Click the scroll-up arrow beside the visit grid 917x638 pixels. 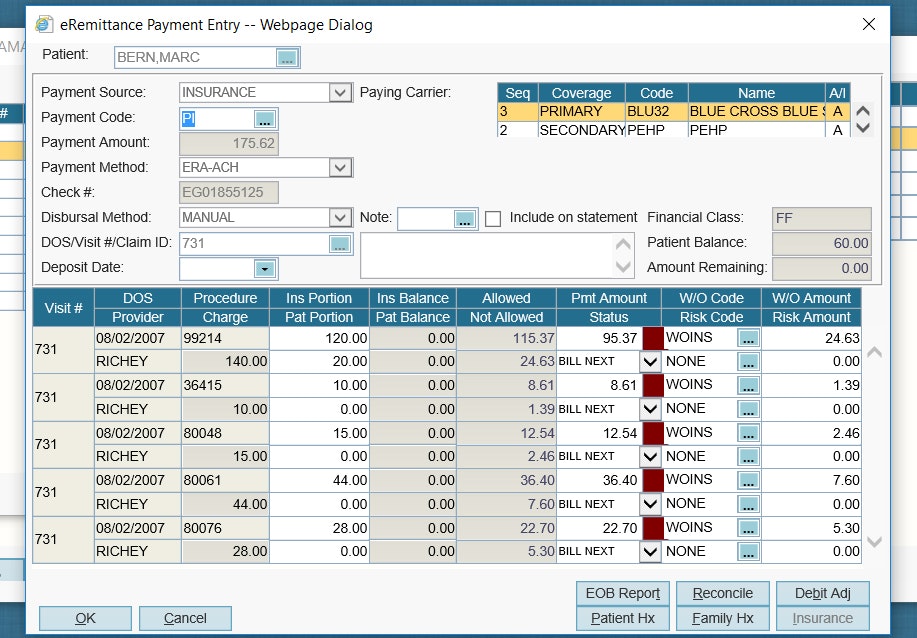[x=874, y=351]
